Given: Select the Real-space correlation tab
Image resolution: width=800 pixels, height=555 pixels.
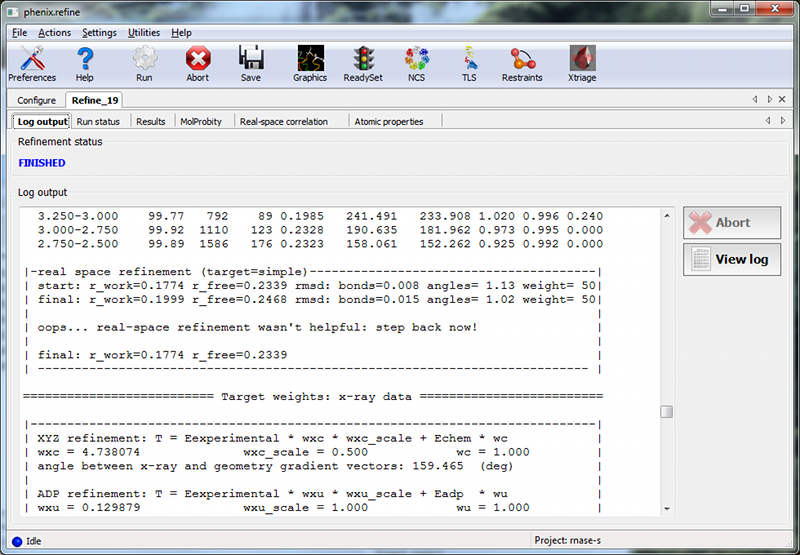Looking at the screenshot, I should [x=283, y=121].
